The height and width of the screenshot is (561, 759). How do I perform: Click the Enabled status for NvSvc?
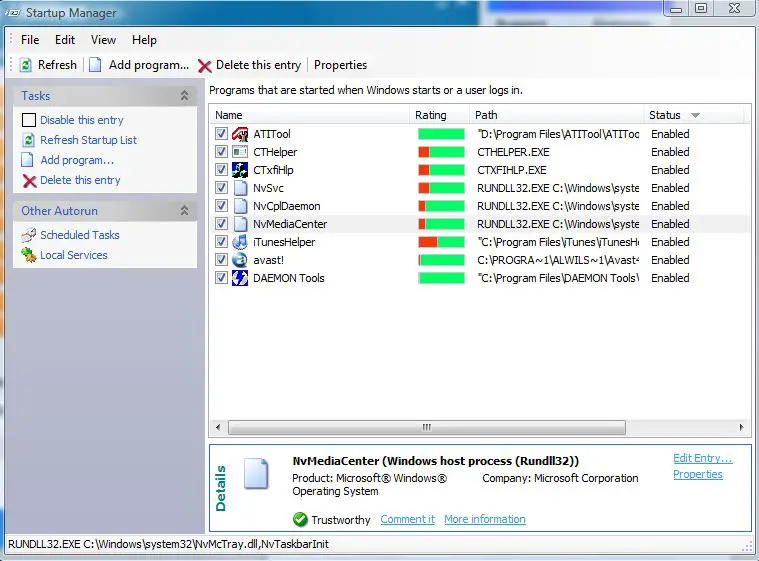coord(670,188)
